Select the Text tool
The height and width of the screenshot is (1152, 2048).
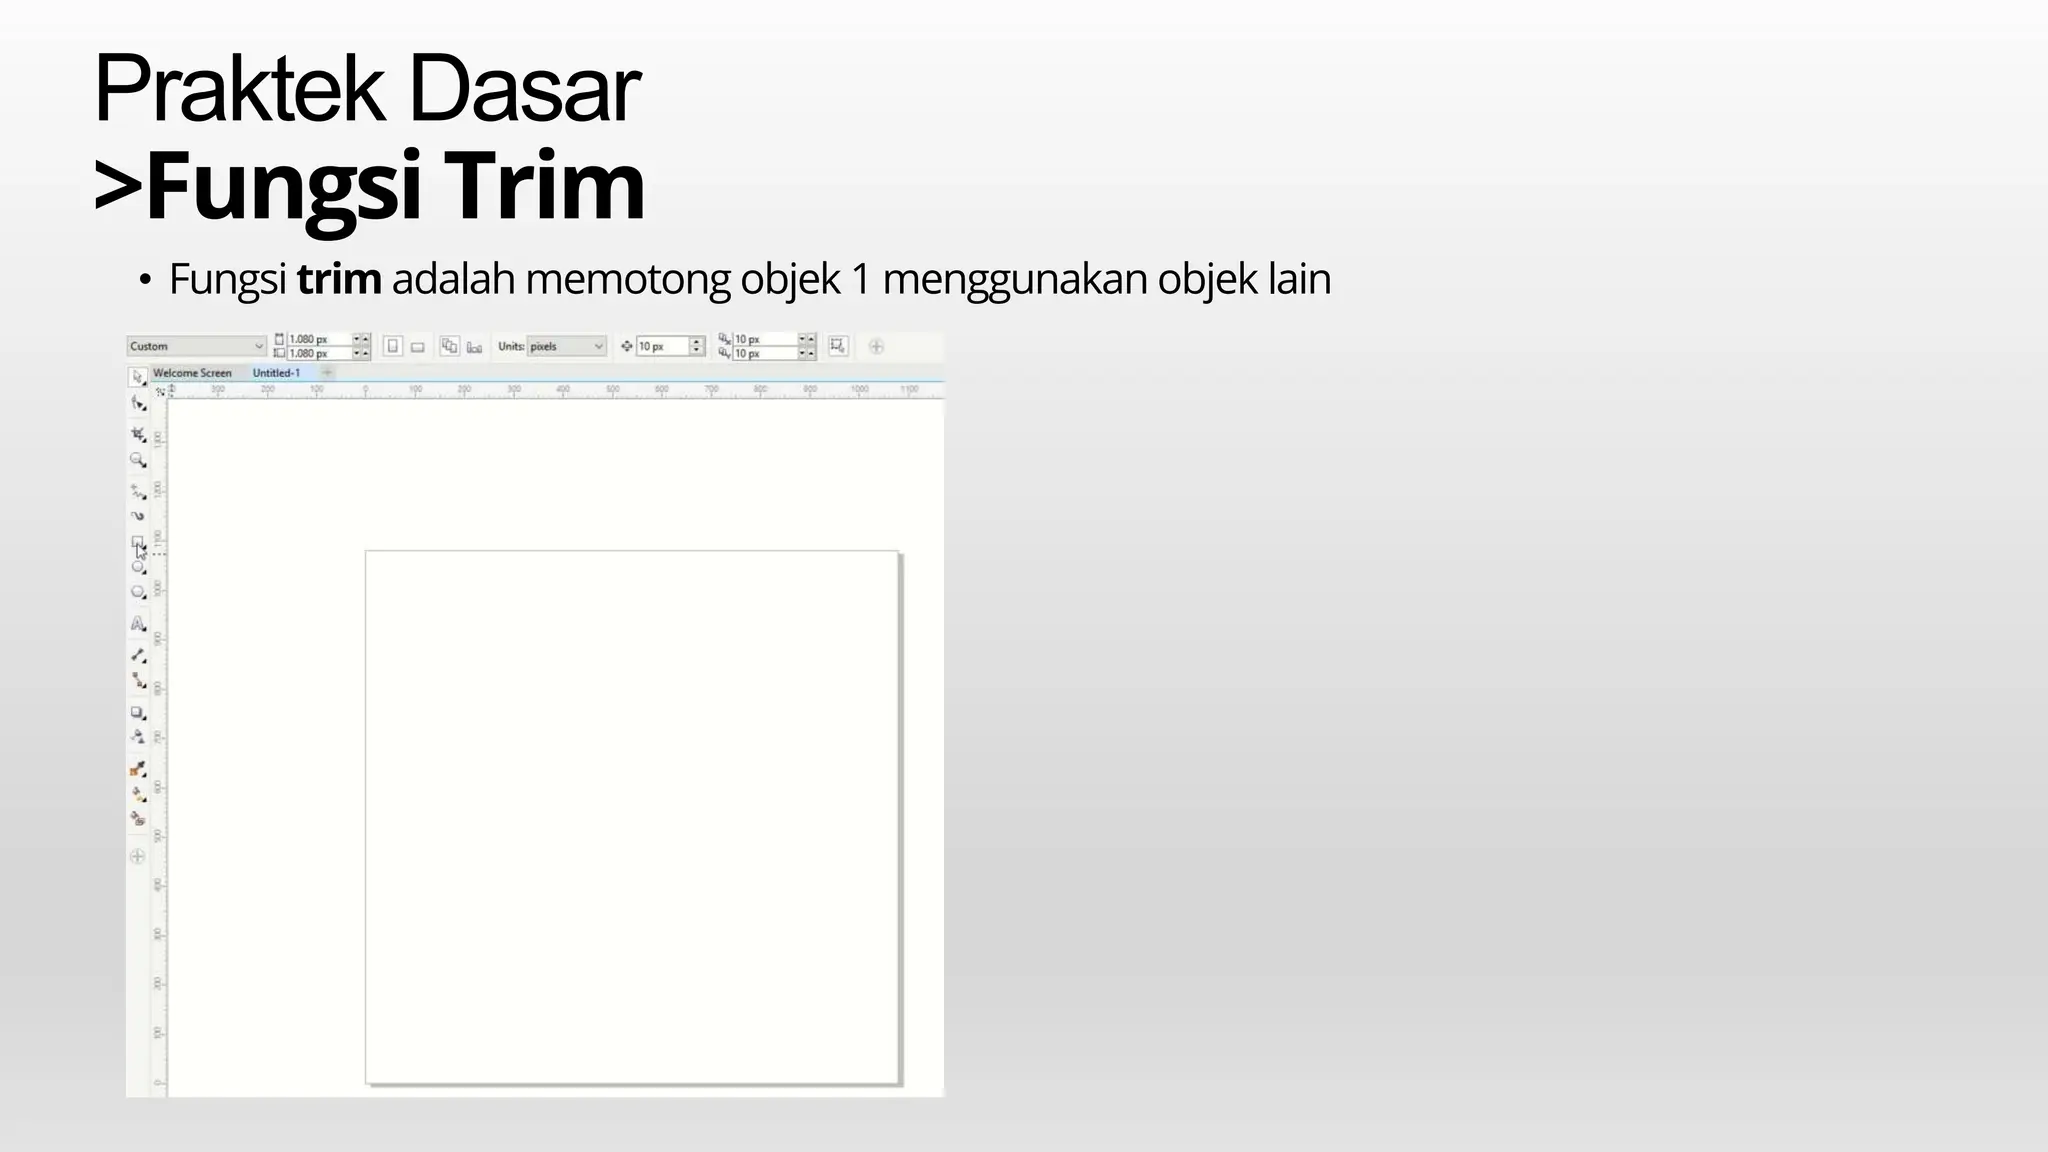coord(138,623)
